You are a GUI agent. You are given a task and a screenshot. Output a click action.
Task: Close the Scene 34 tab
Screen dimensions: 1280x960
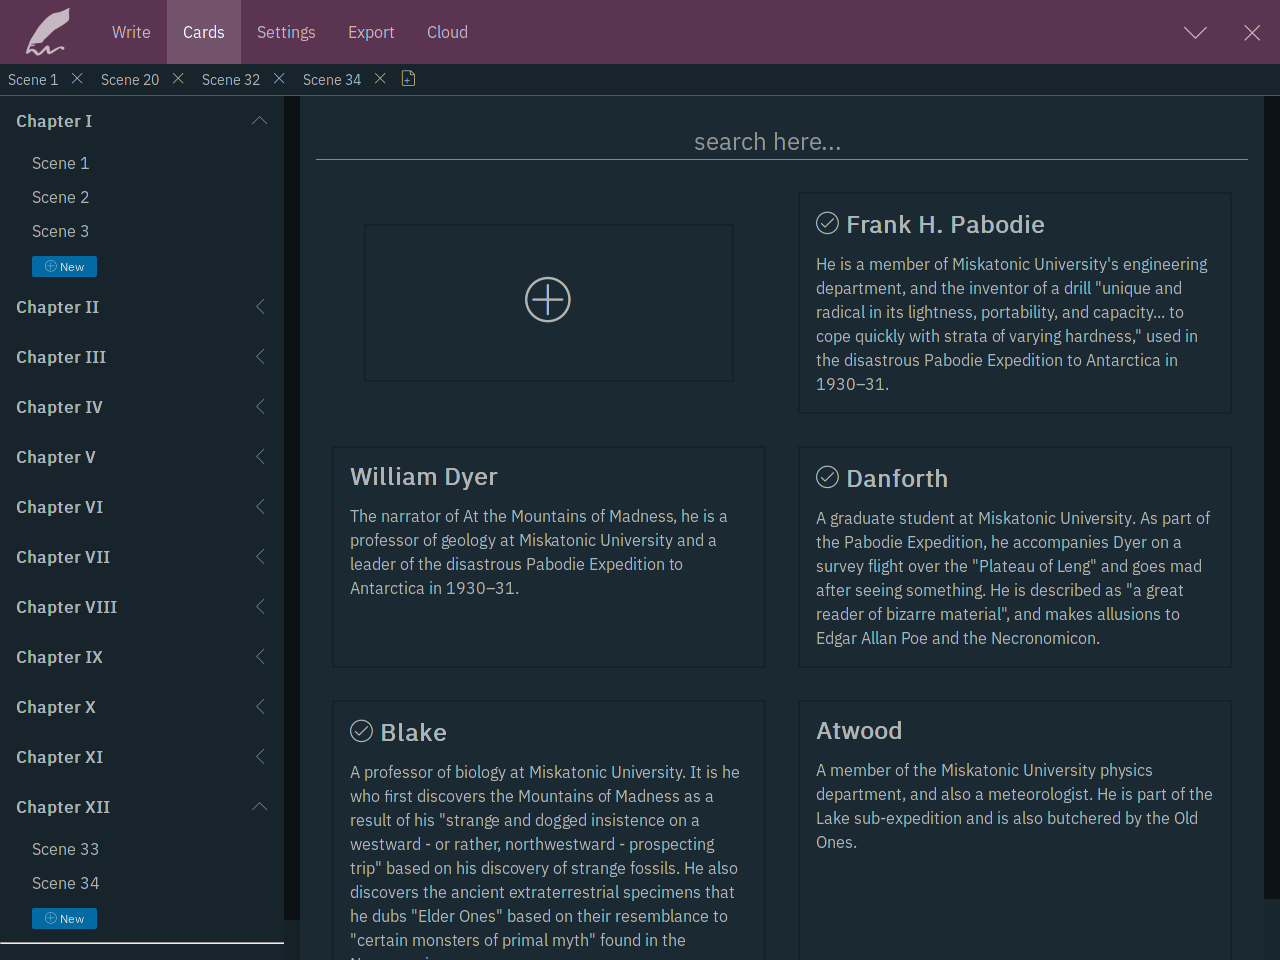pyautogui.click(x=380, y=78)
